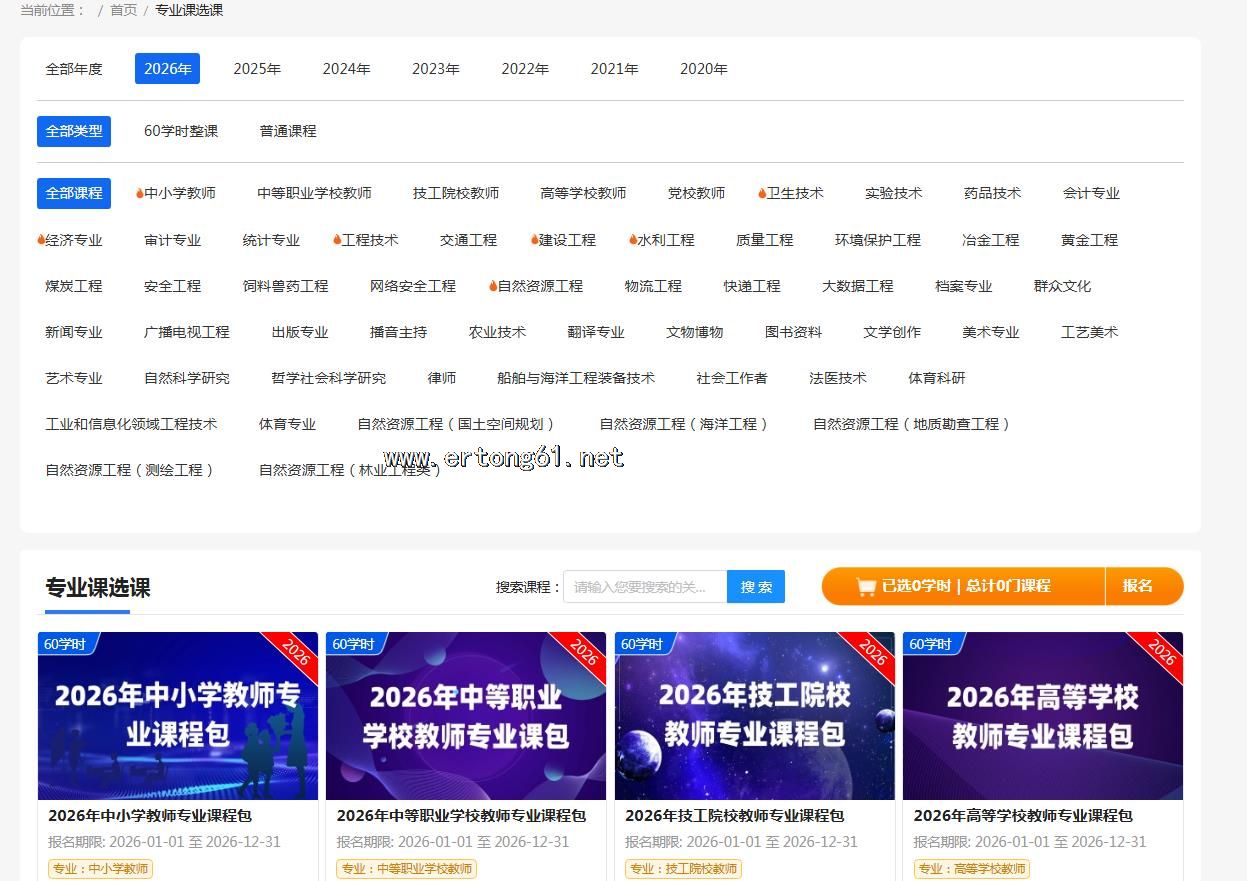The width and height of the screenshot is (1247, 881).
Task: Select hot category 中小学教师
Action: coord(179,193)
